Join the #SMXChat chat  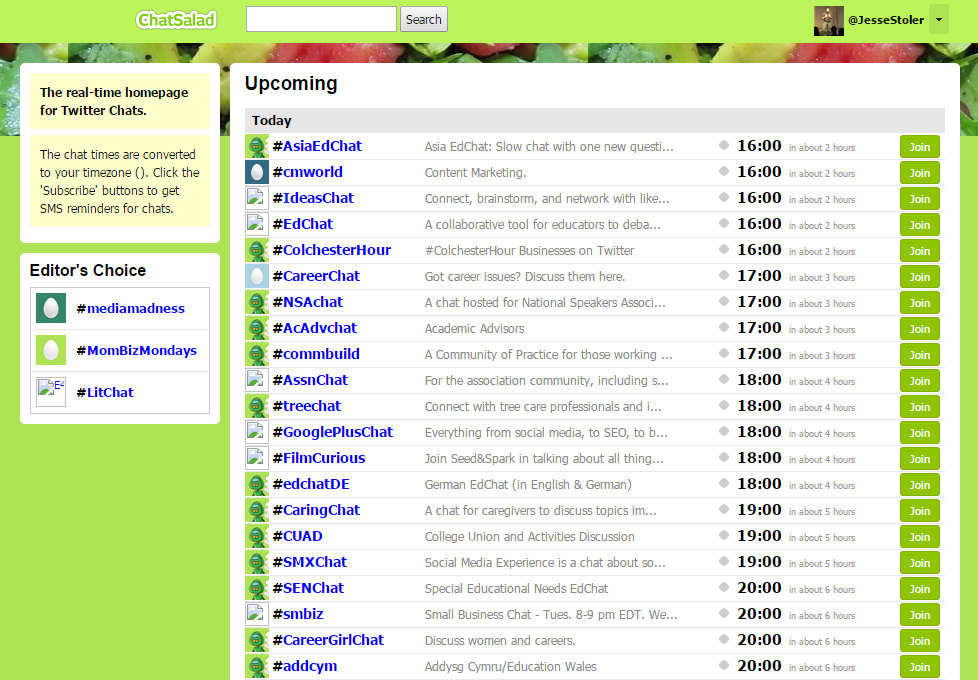point(919,563)
